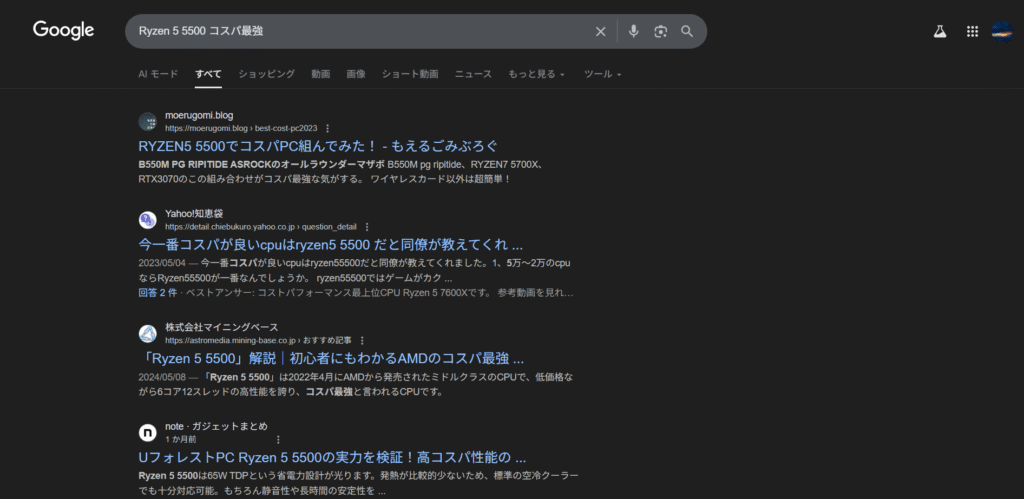Image resolution: width=1024 pixels, height=499 pixels.
Task: Start voice search with microphone icon
Action: click(633, 31)
